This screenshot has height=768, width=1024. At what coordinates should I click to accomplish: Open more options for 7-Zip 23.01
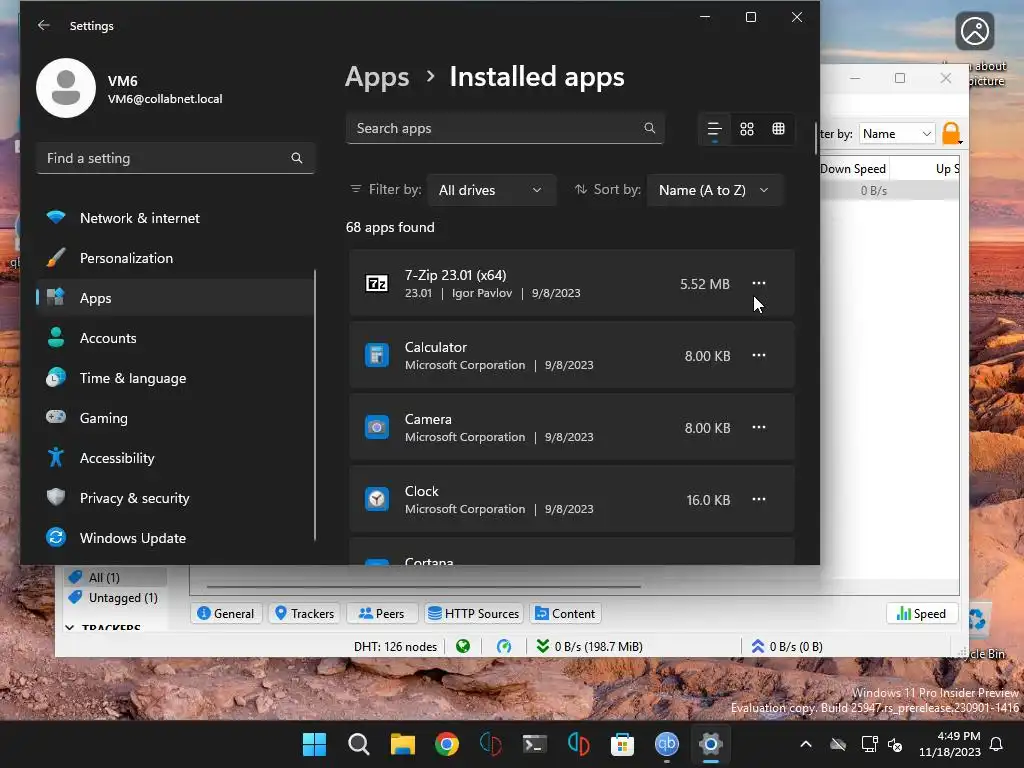click(758, 283)
